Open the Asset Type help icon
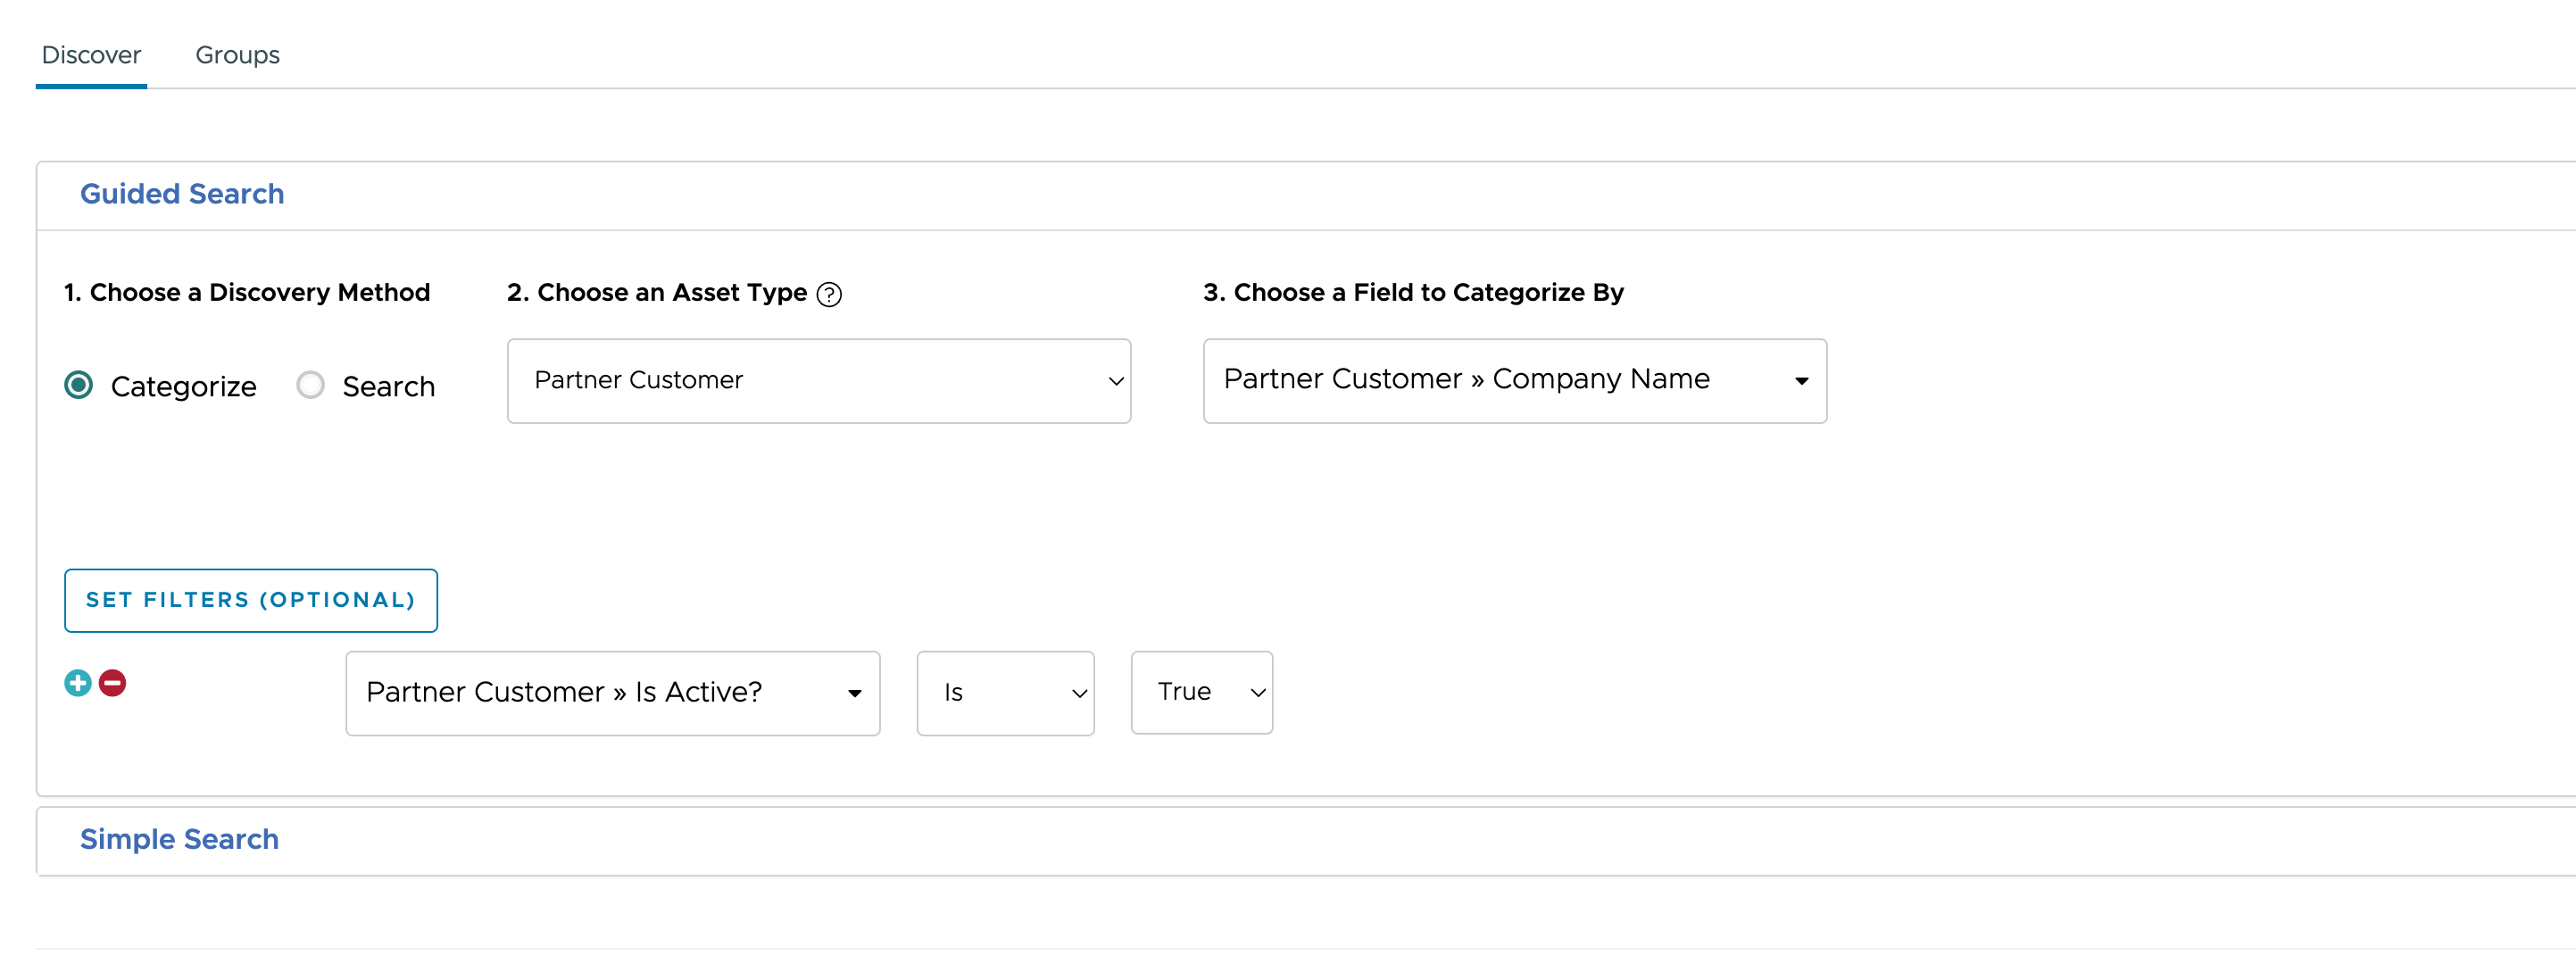 (x=829, y=294)
